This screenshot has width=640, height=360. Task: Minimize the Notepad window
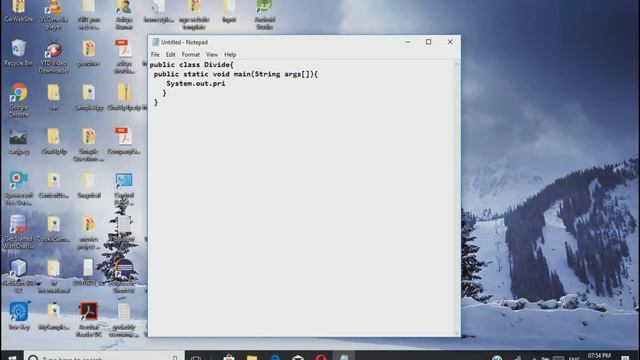pos(407,42)
